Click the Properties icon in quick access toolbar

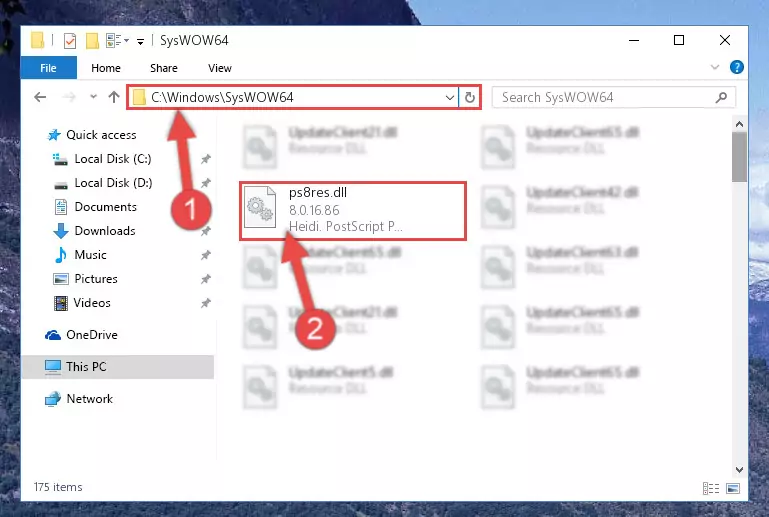click(70, 41)
